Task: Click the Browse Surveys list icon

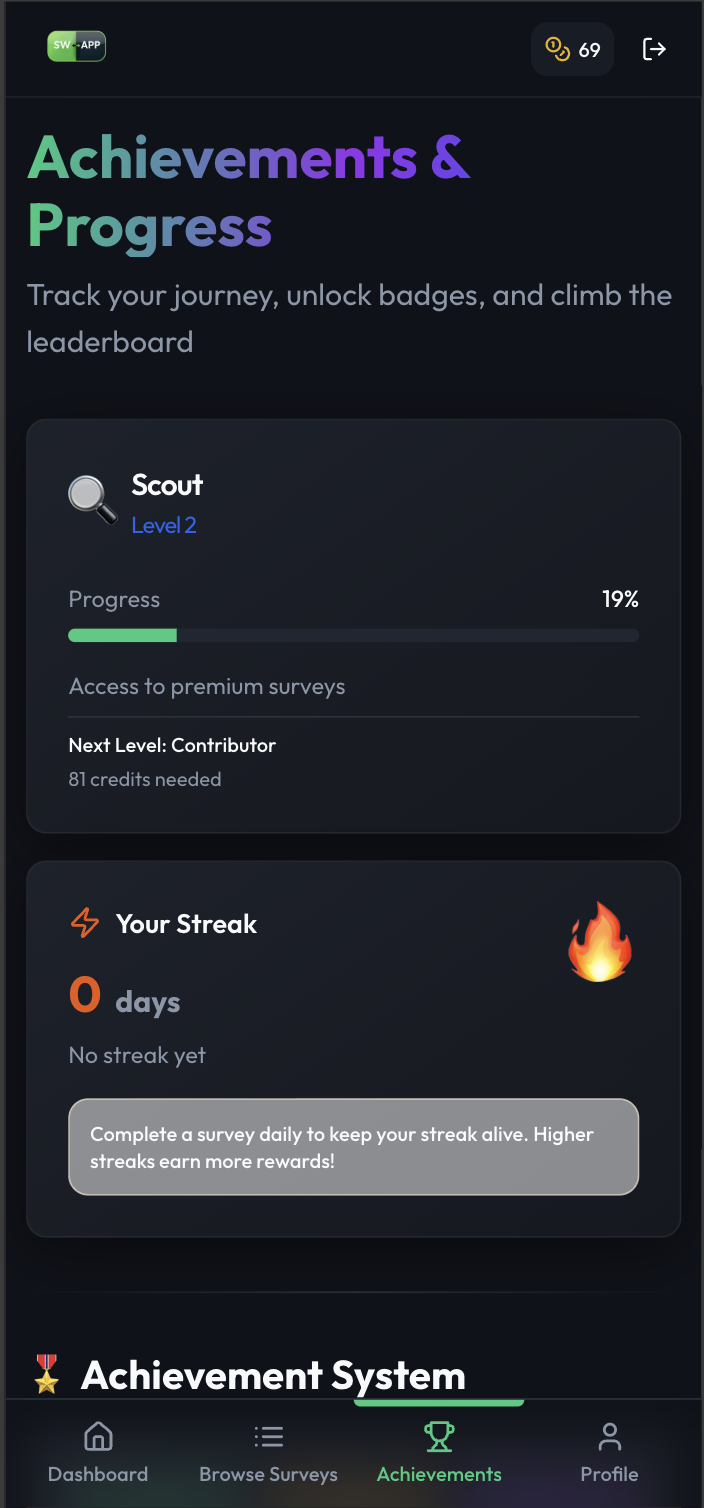Action: [268, 1437]
